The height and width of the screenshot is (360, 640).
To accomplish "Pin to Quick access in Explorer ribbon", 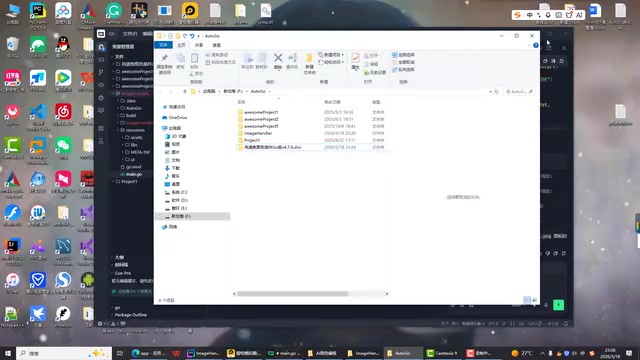I will pos(164,63).
